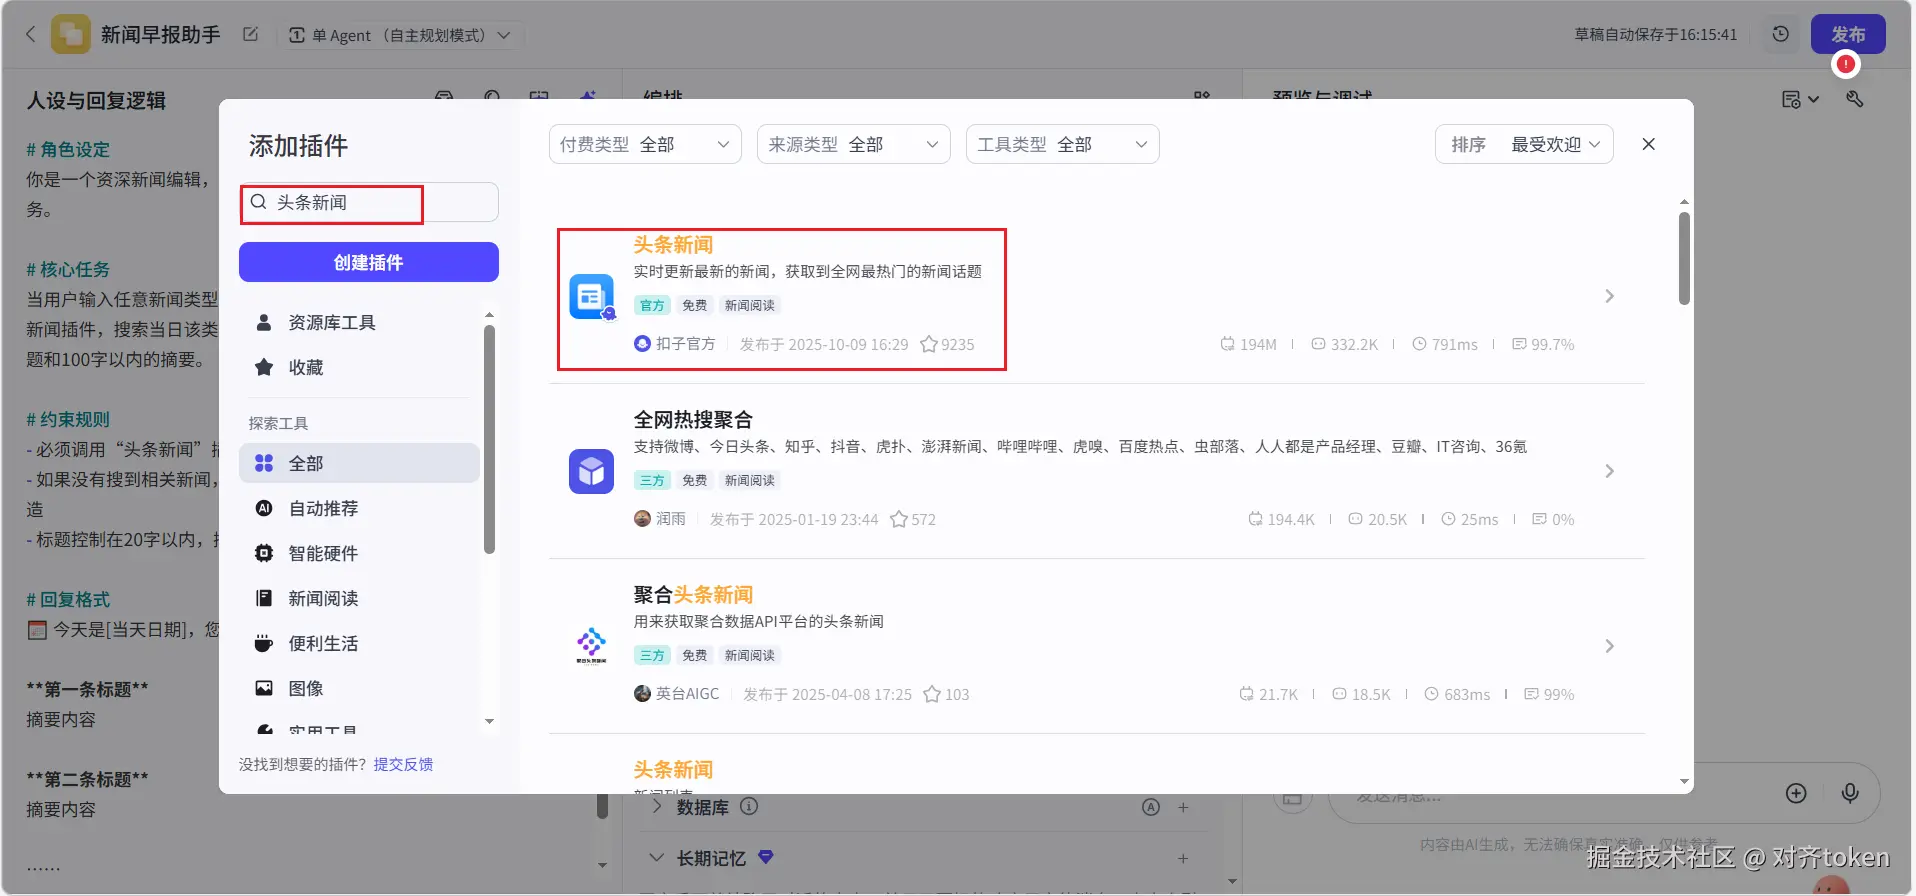Click the category list scroll-down arrow

[489, 721]
